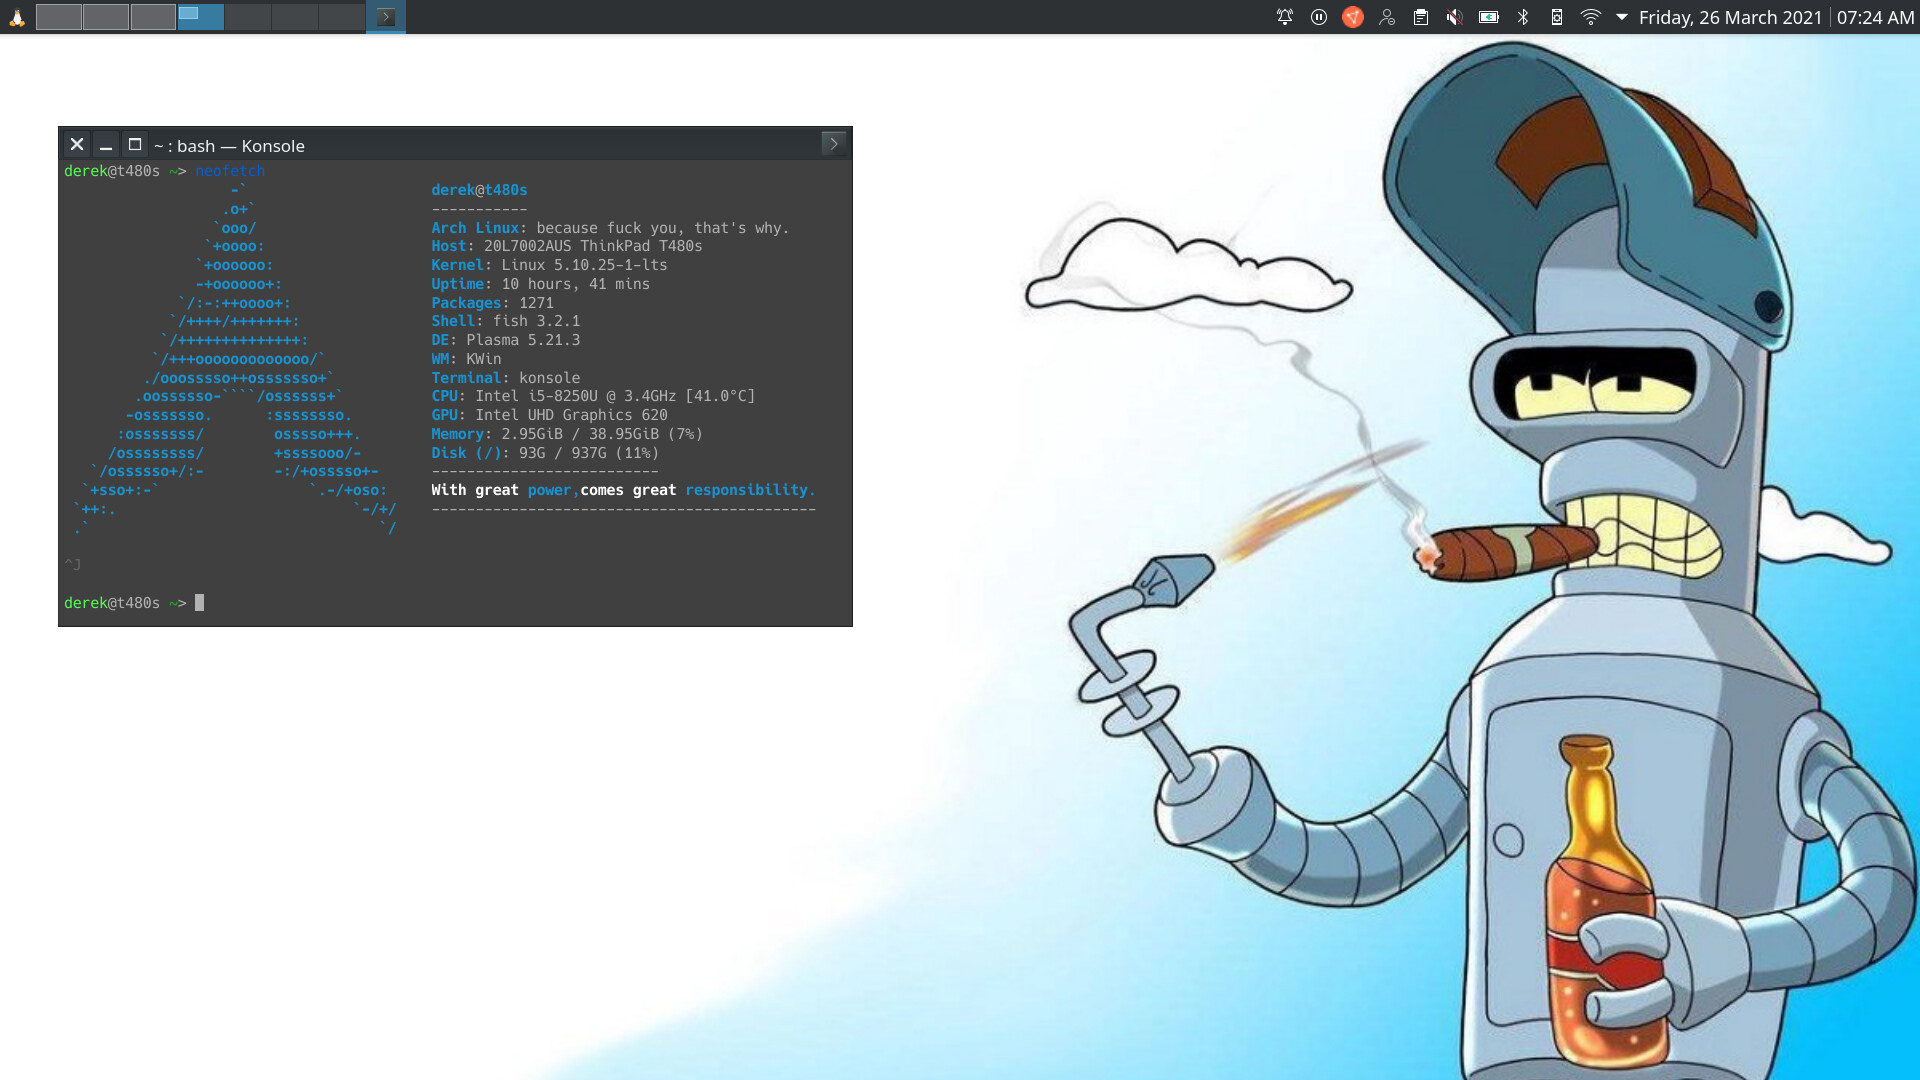Click the '~ : bash — Konsole' title text
The height and width of the screenshot is (1080, 1920).
click(x=229, y=146)
